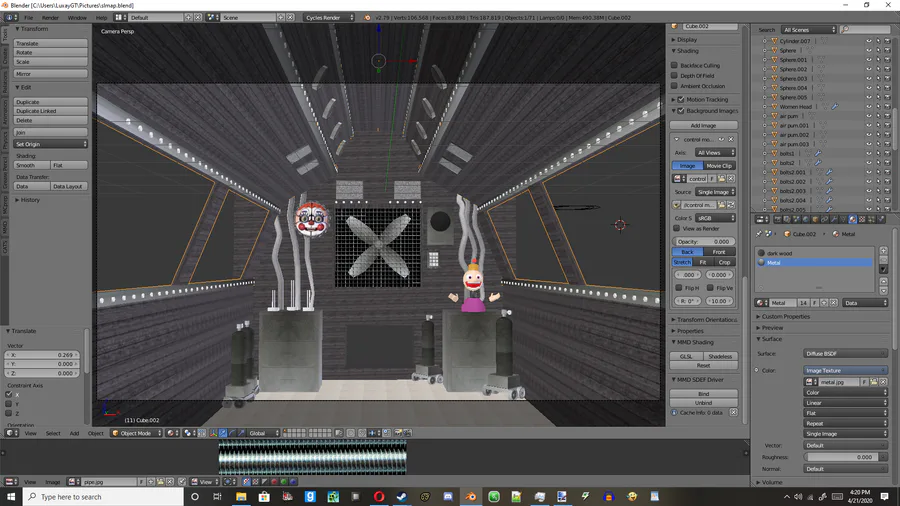Click the Duplicate Linked button
This screenshot has height=506, width=900.
[51, 111]
